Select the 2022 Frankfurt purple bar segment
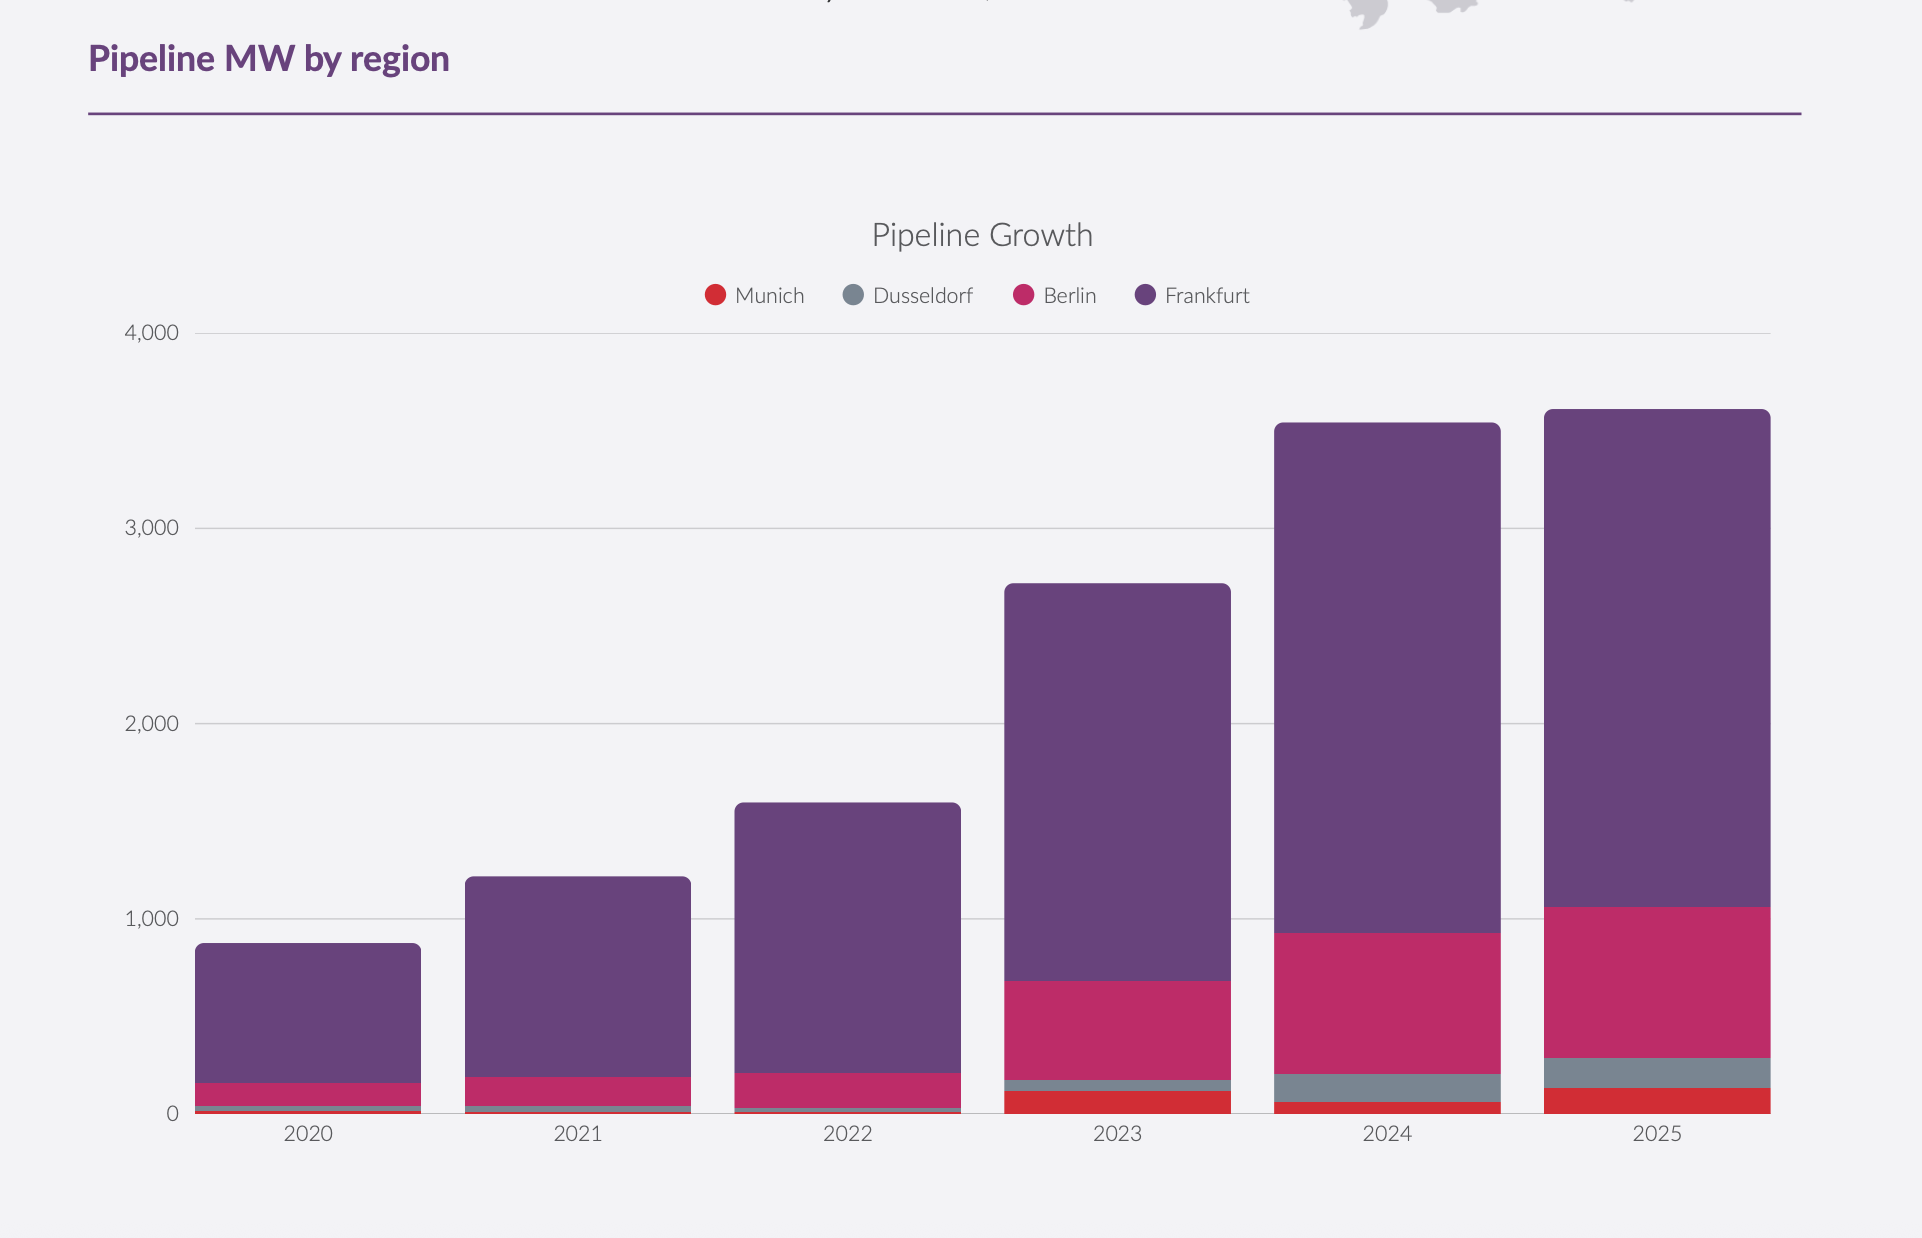Viewport: 1922px width, 1238px height. [848, 938]
